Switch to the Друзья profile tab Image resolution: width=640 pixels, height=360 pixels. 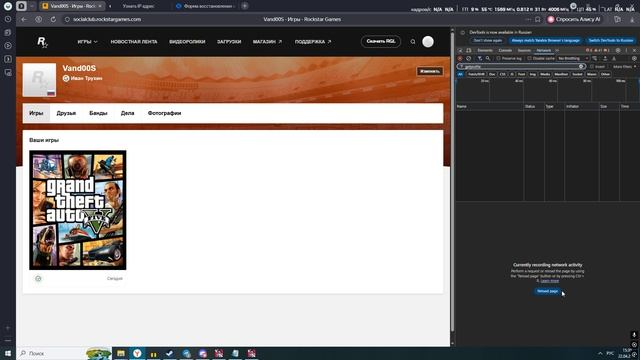point(66,113)
